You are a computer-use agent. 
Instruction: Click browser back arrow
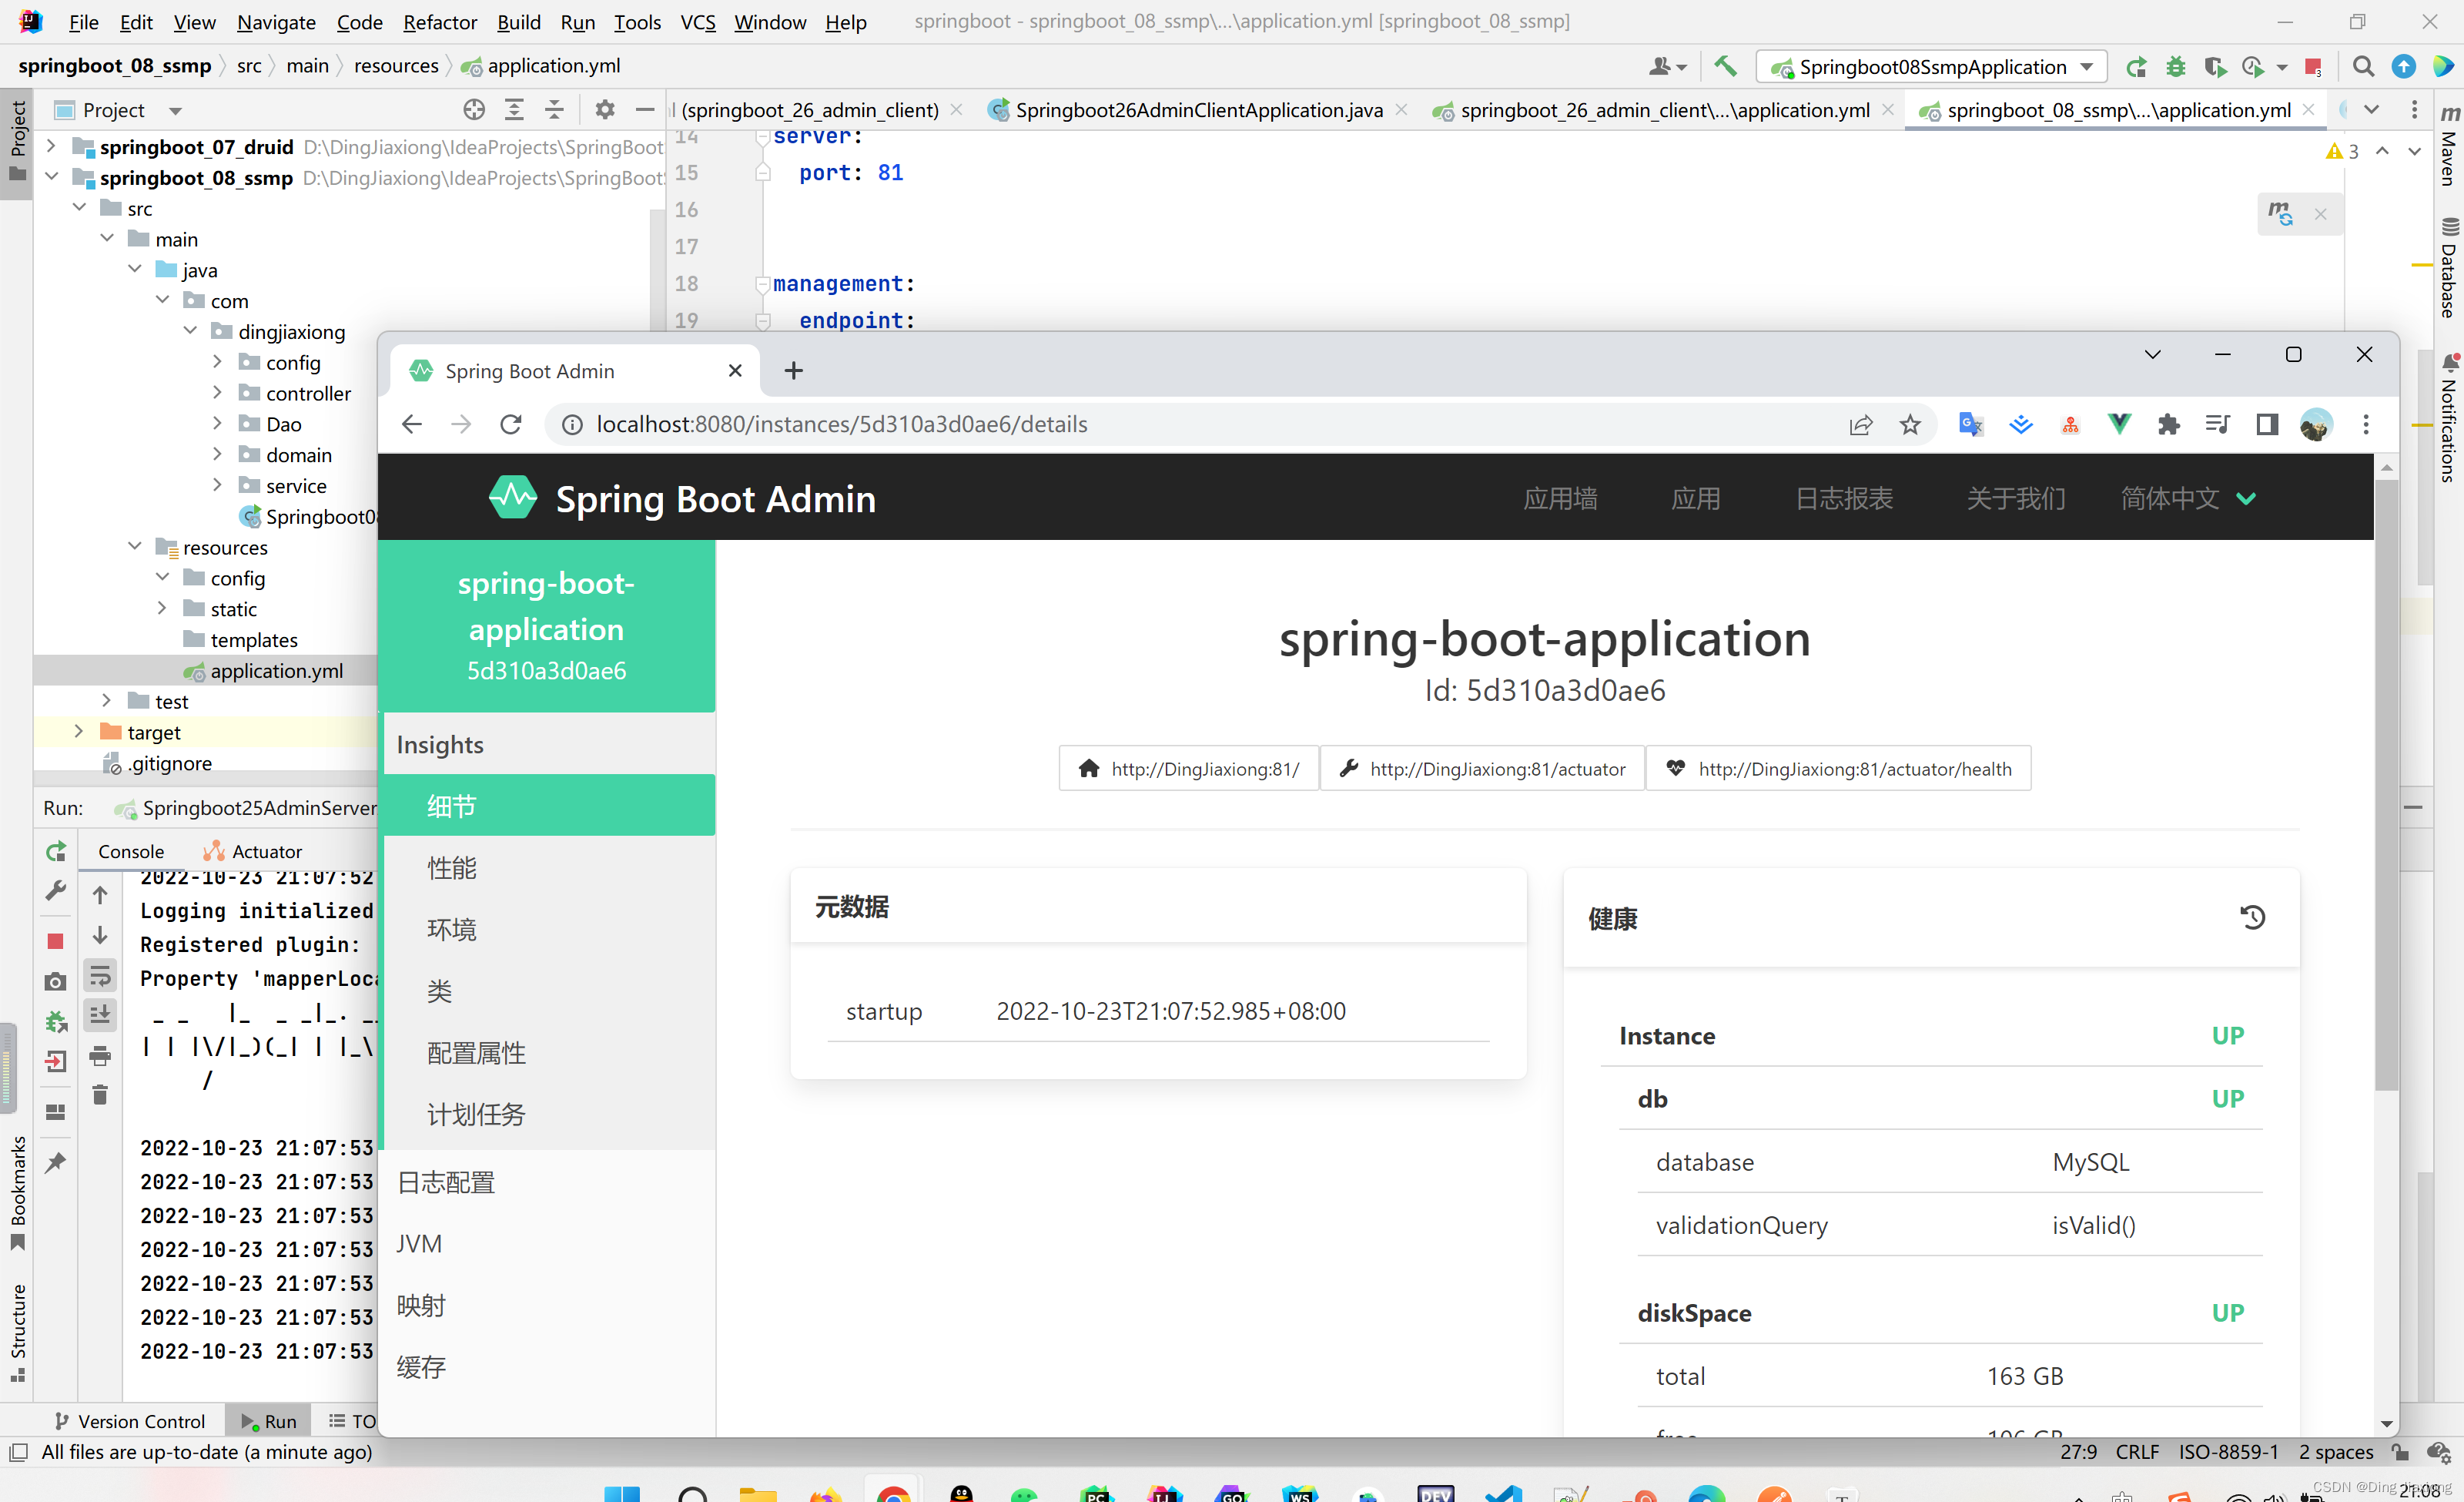(x=412, y=424)
